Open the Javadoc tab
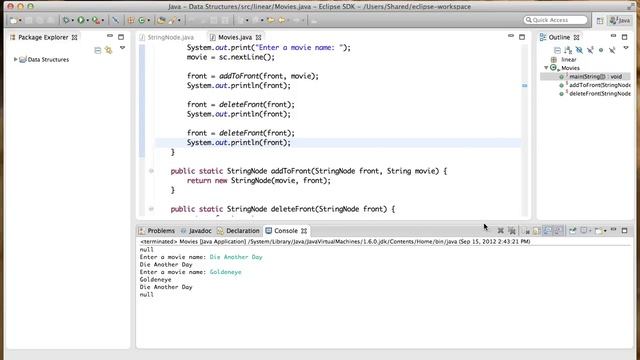Image resolution: width=640 pixels, height=360 pixels. pyautogui.click(x=196, y=231)
